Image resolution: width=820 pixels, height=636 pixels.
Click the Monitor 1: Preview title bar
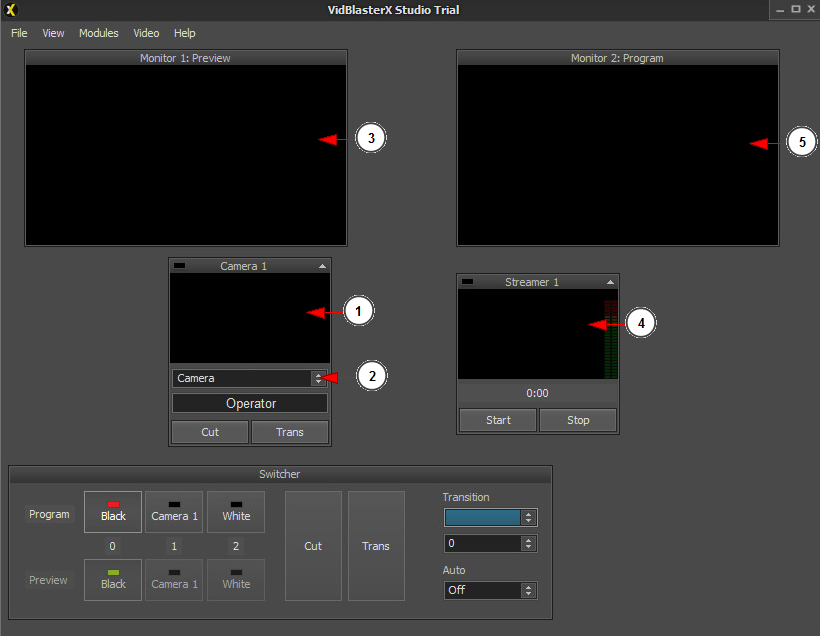[x=186, y=58]
